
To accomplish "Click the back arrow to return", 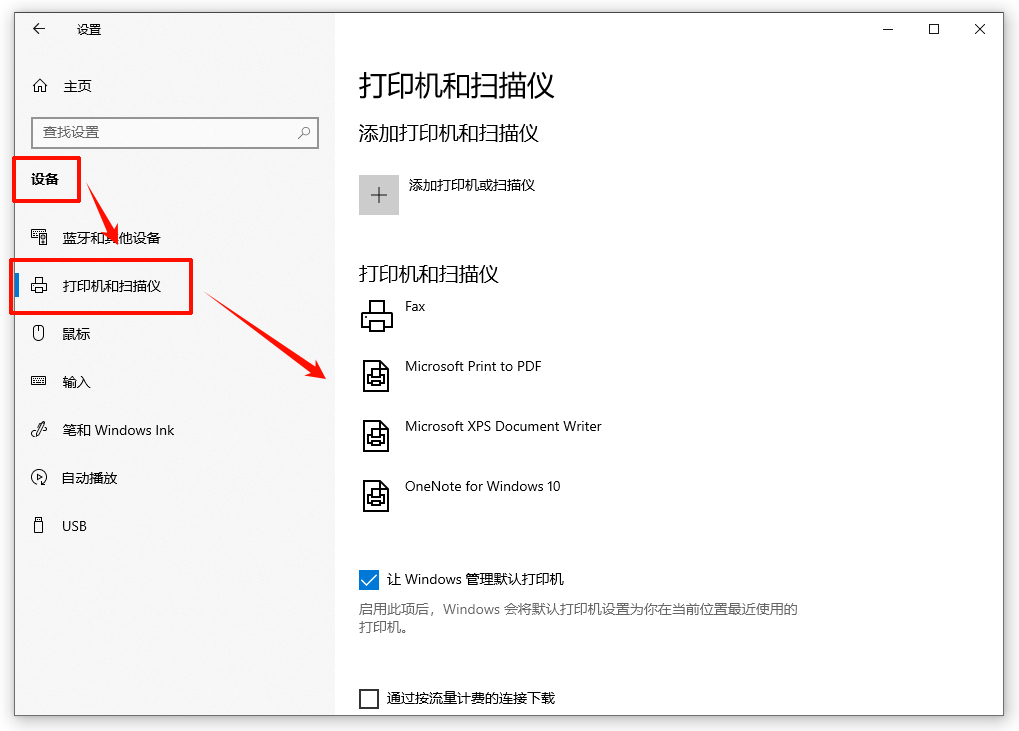I will click(x=37, y=29).
